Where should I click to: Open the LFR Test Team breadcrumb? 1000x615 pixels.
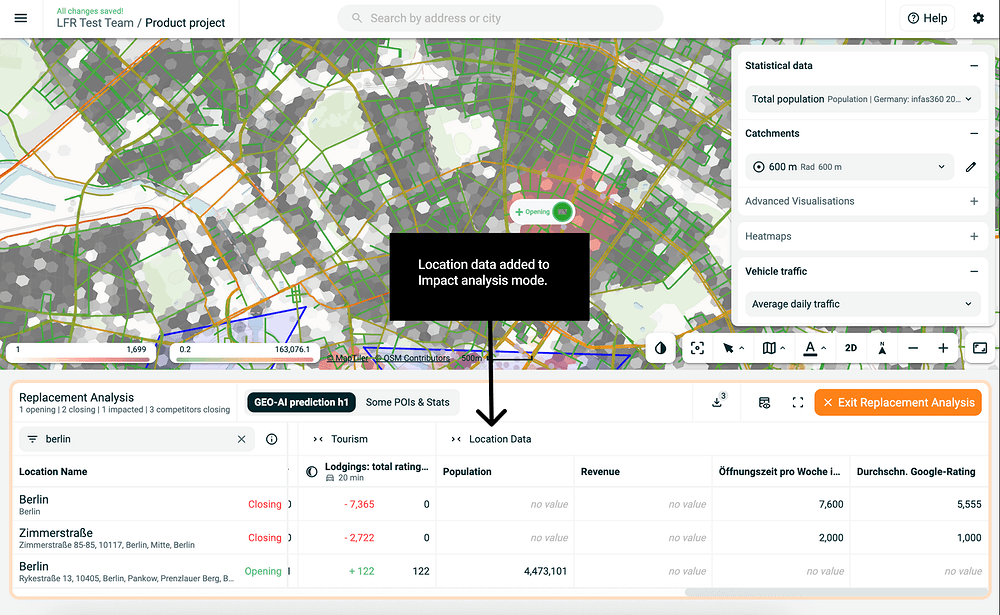click(95, 23)
